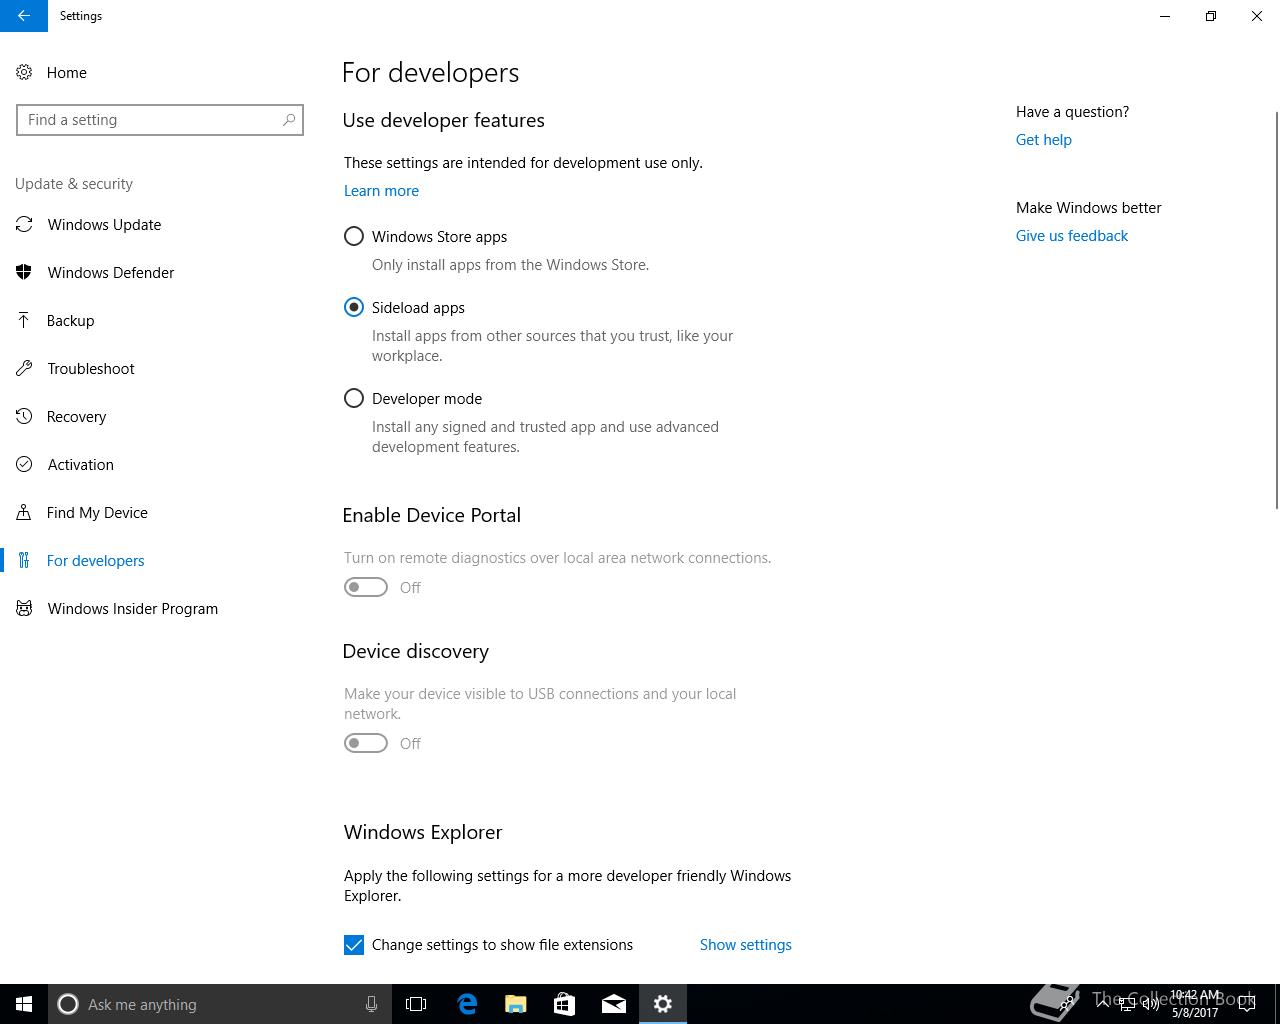1280x1024 pixels.
Task: Navigate to the Recovery page
Action: pyautogui.click(x=76, y=416)
